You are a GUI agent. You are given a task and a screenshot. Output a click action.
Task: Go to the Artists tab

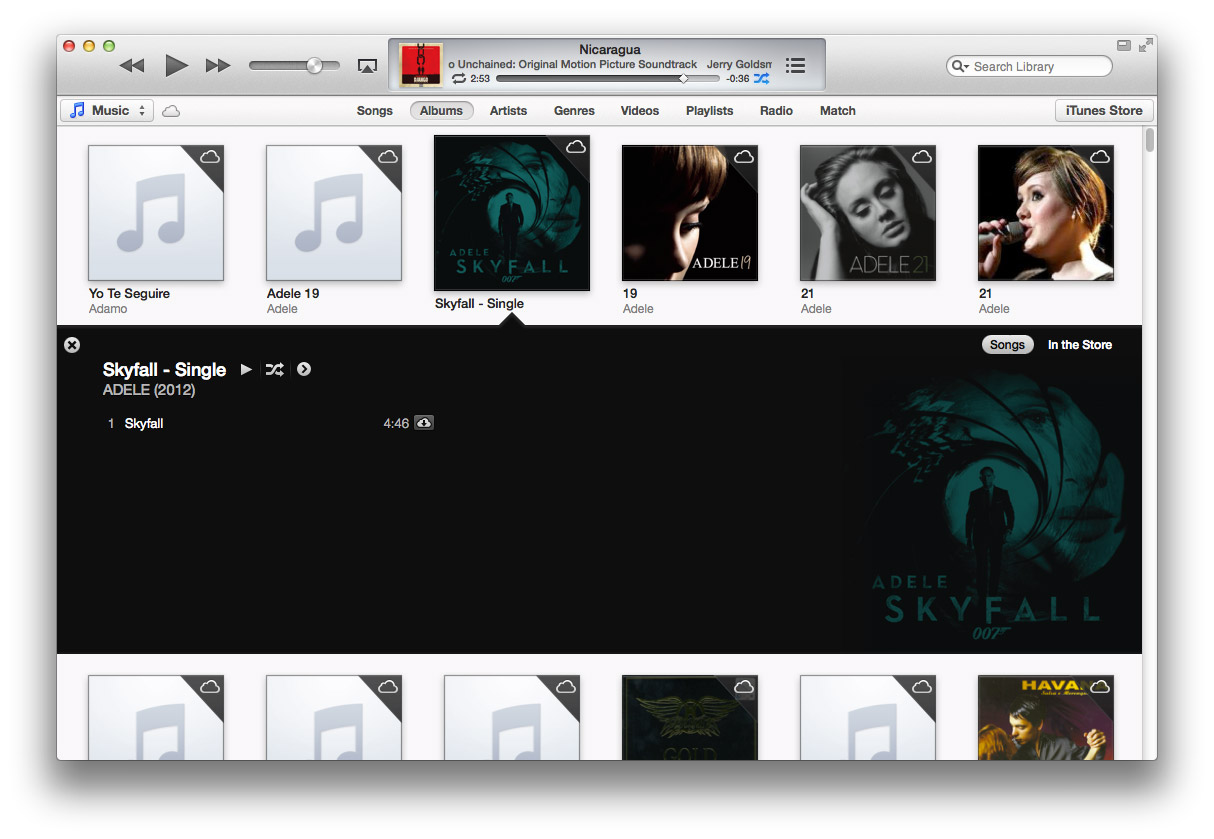(x=508, y=111)
